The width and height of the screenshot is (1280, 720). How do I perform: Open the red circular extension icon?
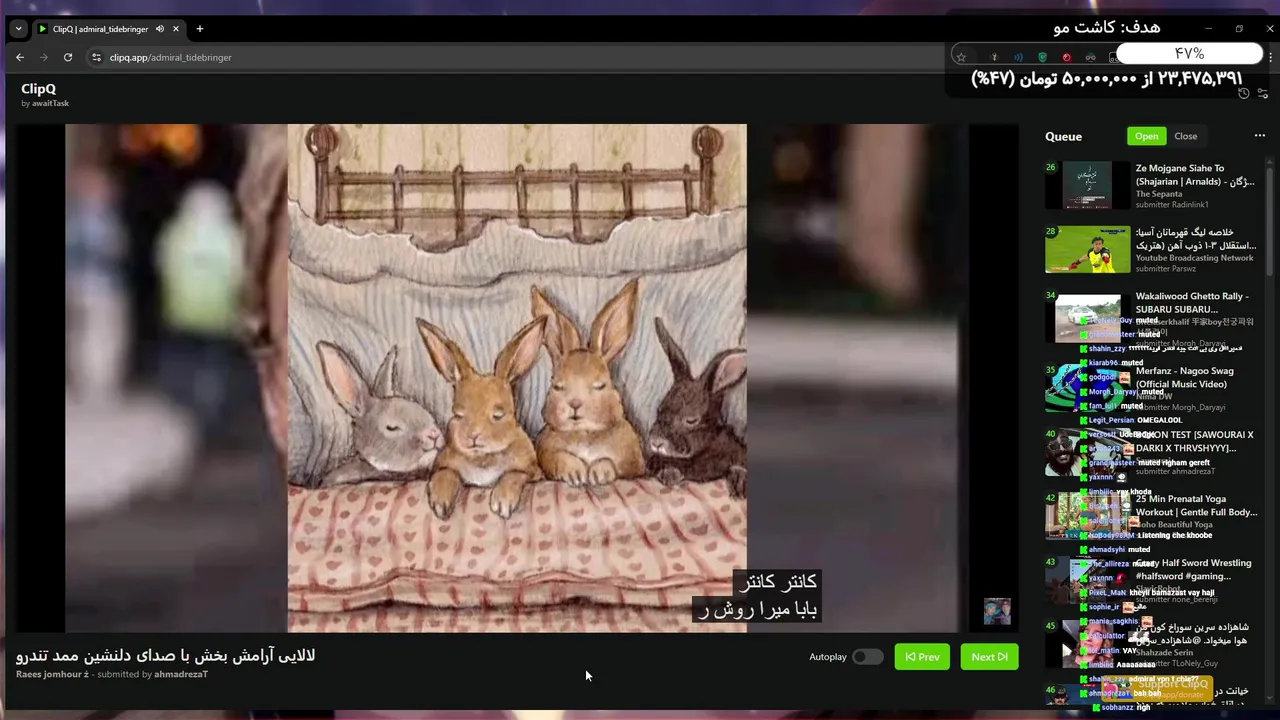[1066, 57]
